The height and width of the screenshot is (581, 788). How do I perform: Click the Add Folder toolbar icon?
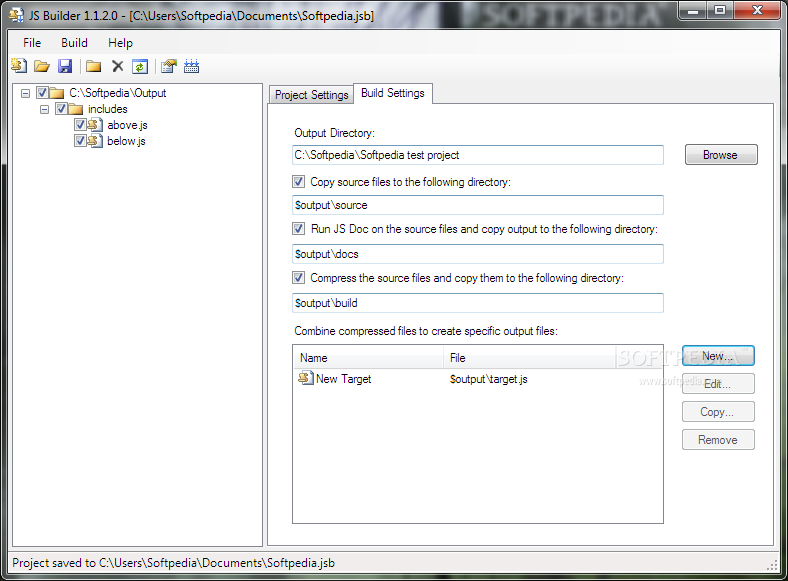(x=93, y=66)
